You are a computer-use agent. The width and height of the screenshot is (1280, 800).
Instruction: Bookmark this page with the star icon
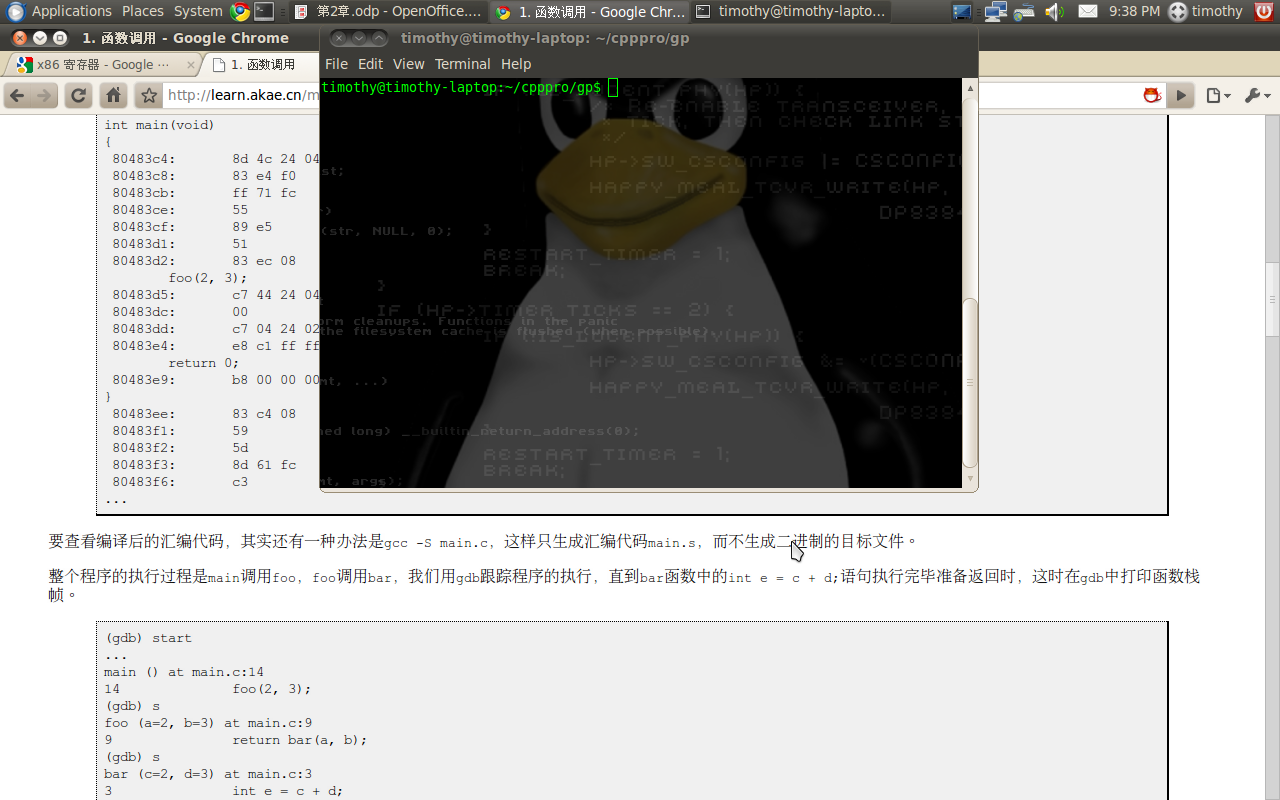pos(149,96)
